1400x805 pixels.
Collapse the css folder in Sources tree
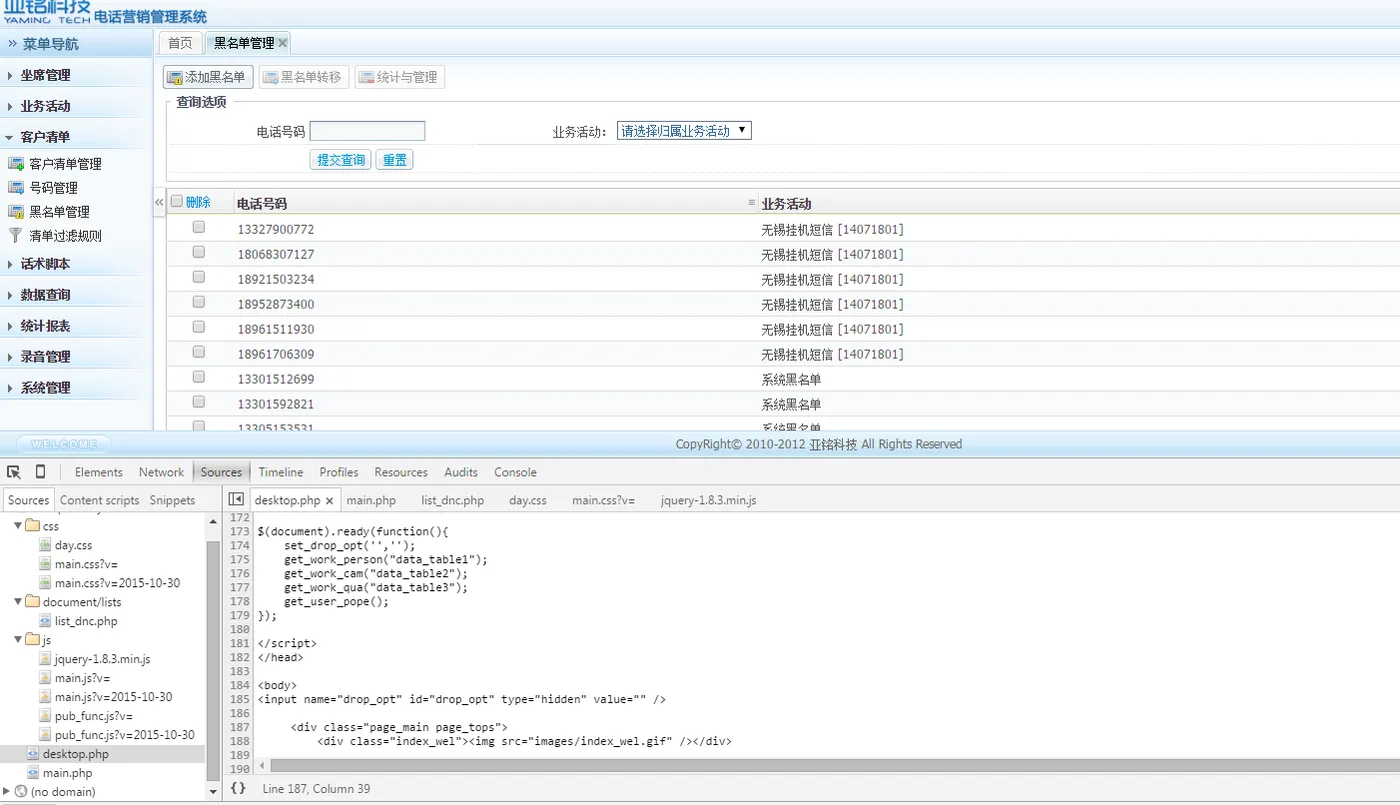[x=18, y=526]
